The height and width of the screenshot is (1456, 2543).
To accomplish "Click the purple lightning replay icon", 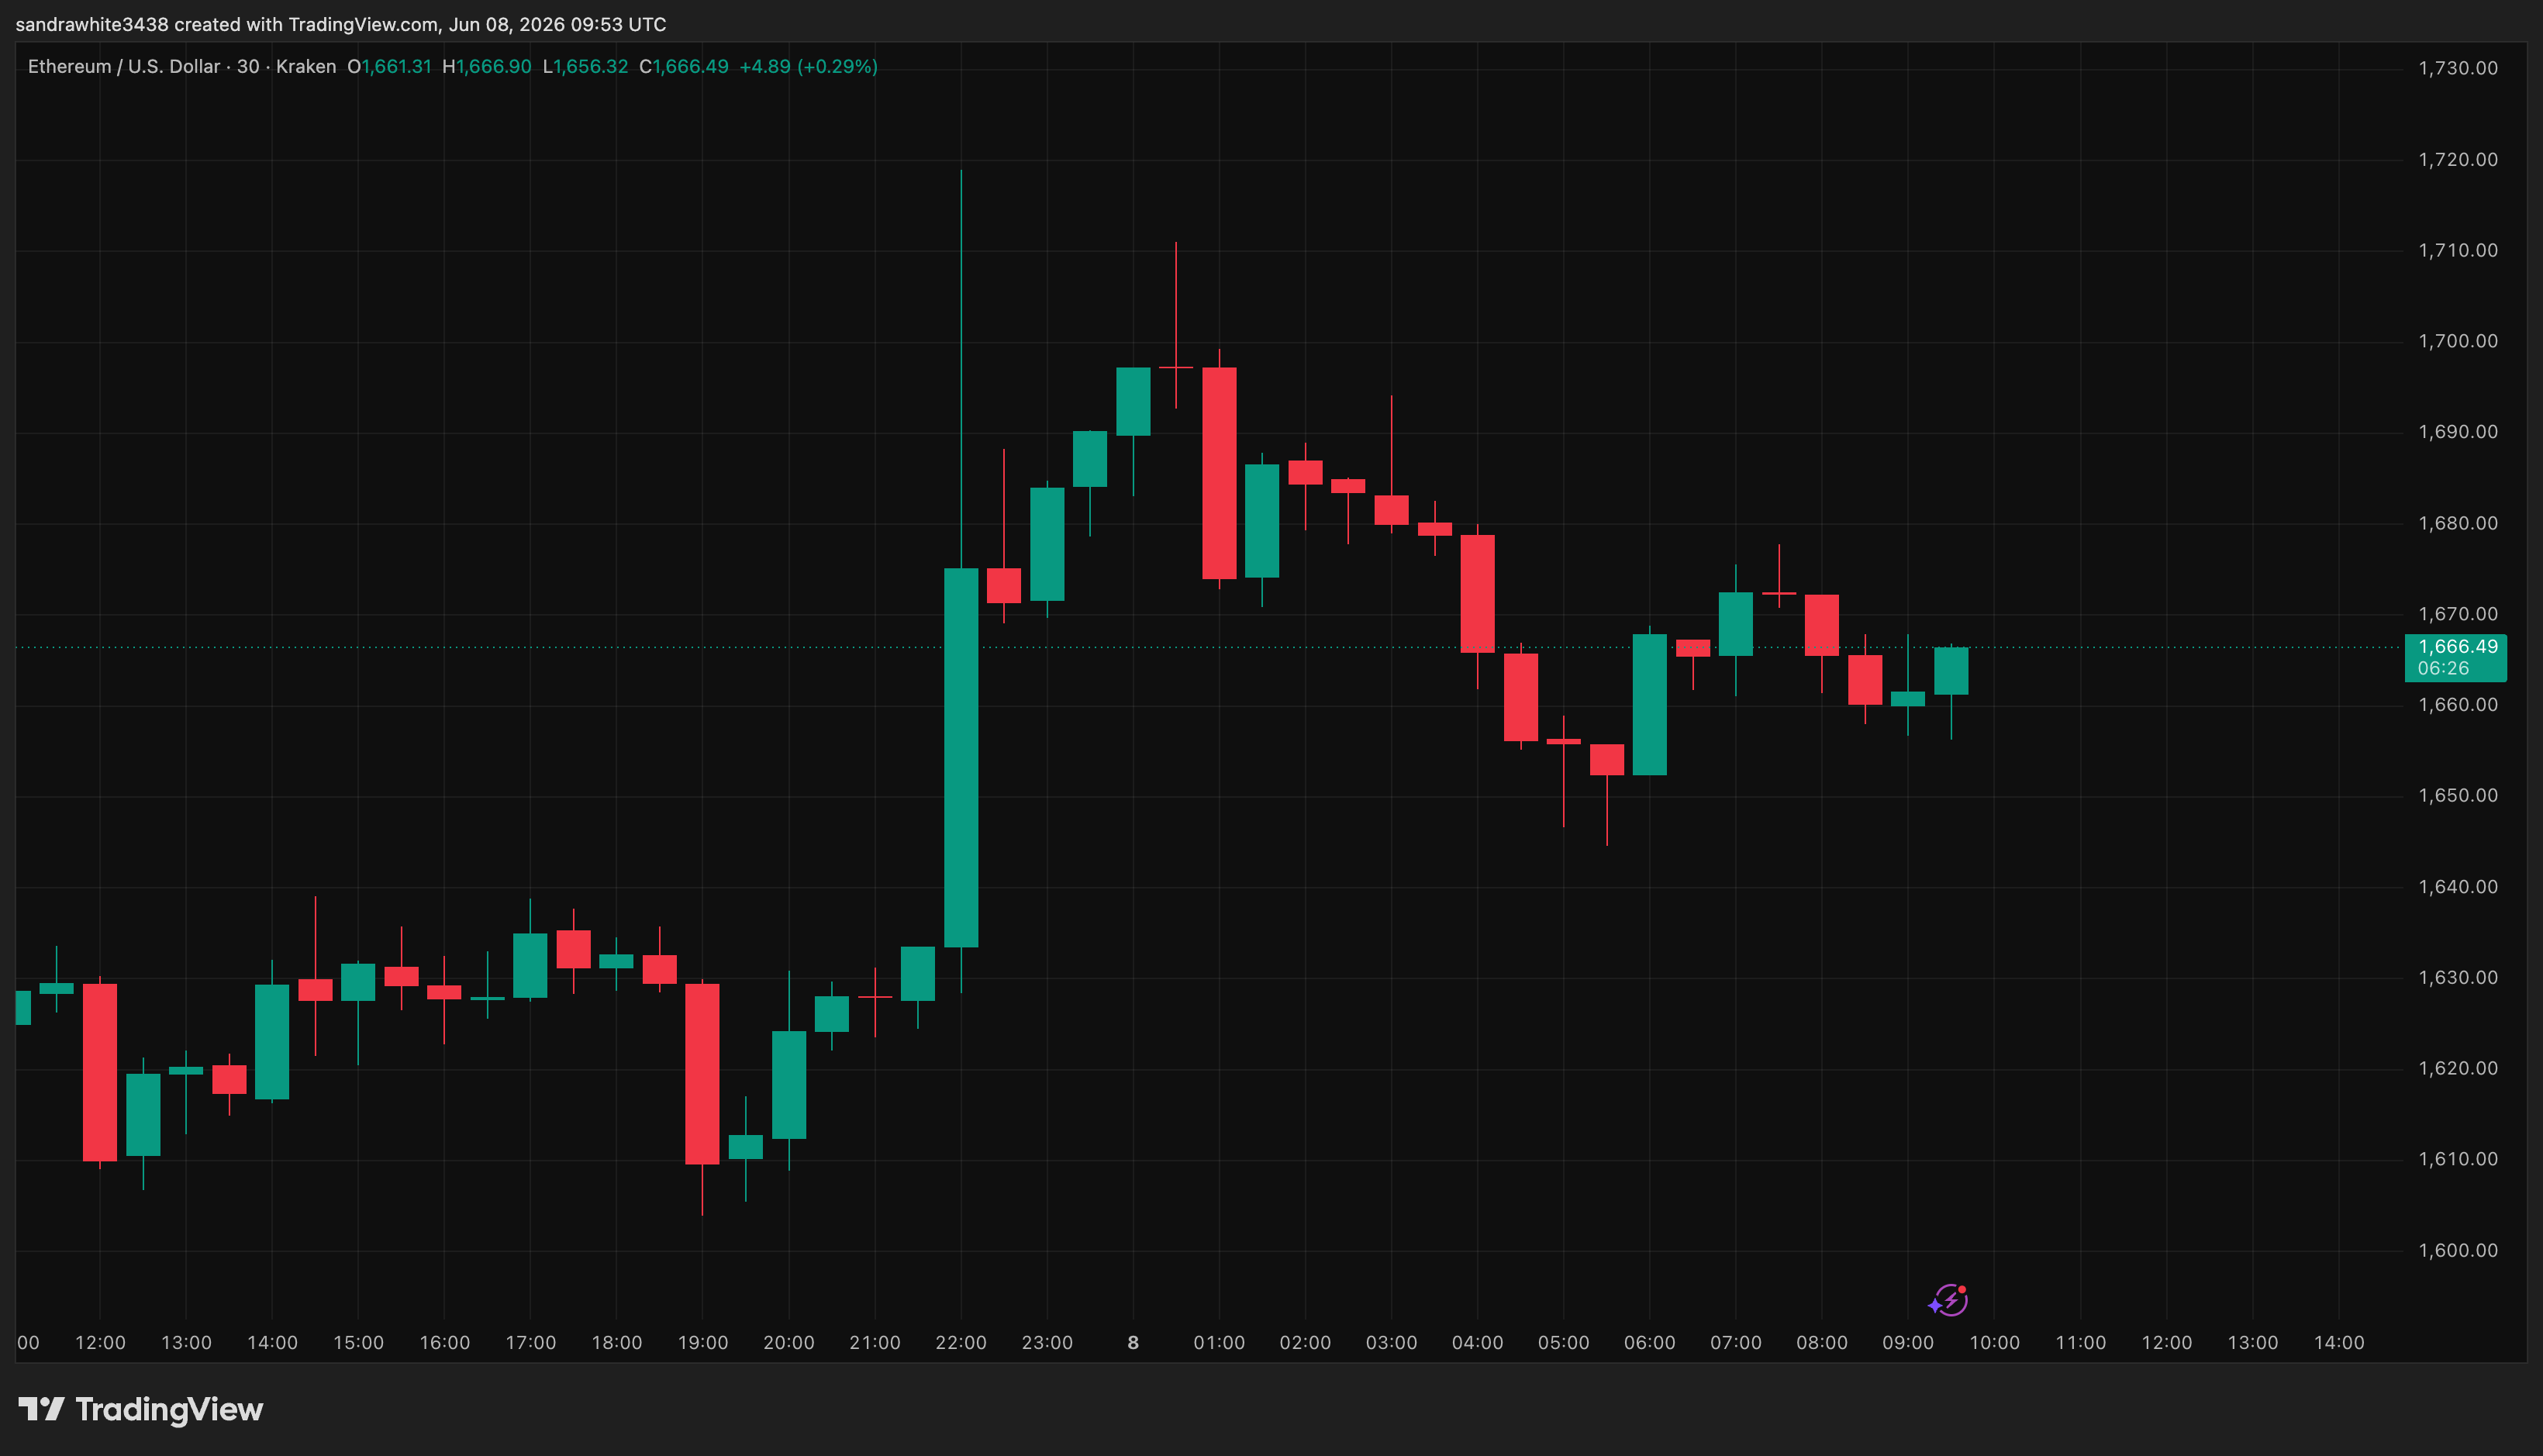I will 1949,1300.
